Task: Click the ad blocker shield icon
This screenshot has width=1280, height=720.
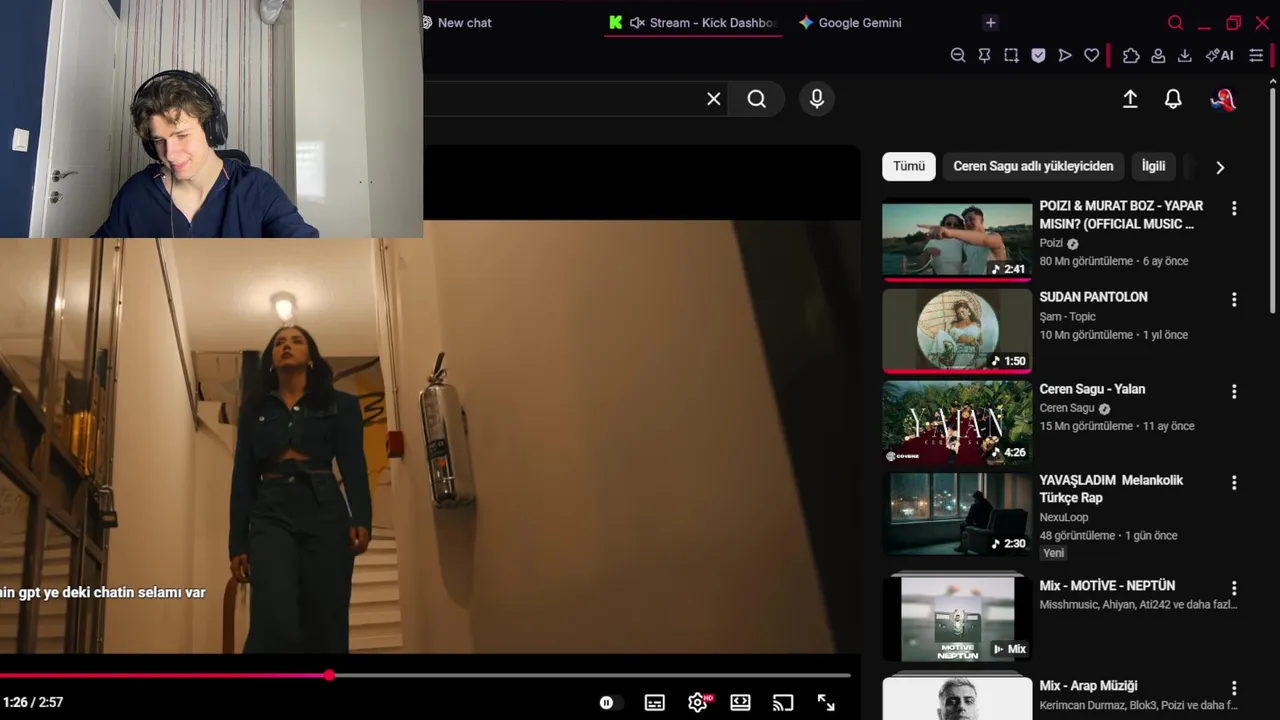Action: click(x=1038, y=56)
